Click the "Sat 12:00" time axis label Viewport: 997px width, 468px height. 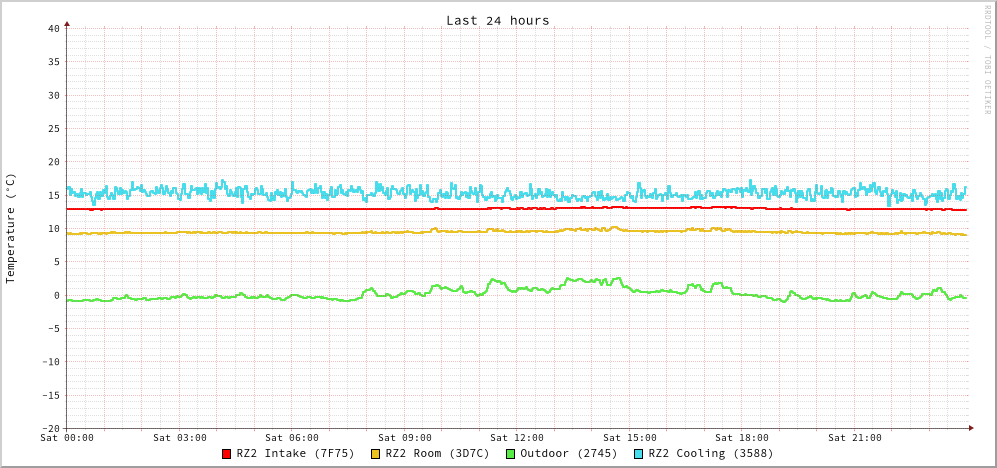point(517,438)
